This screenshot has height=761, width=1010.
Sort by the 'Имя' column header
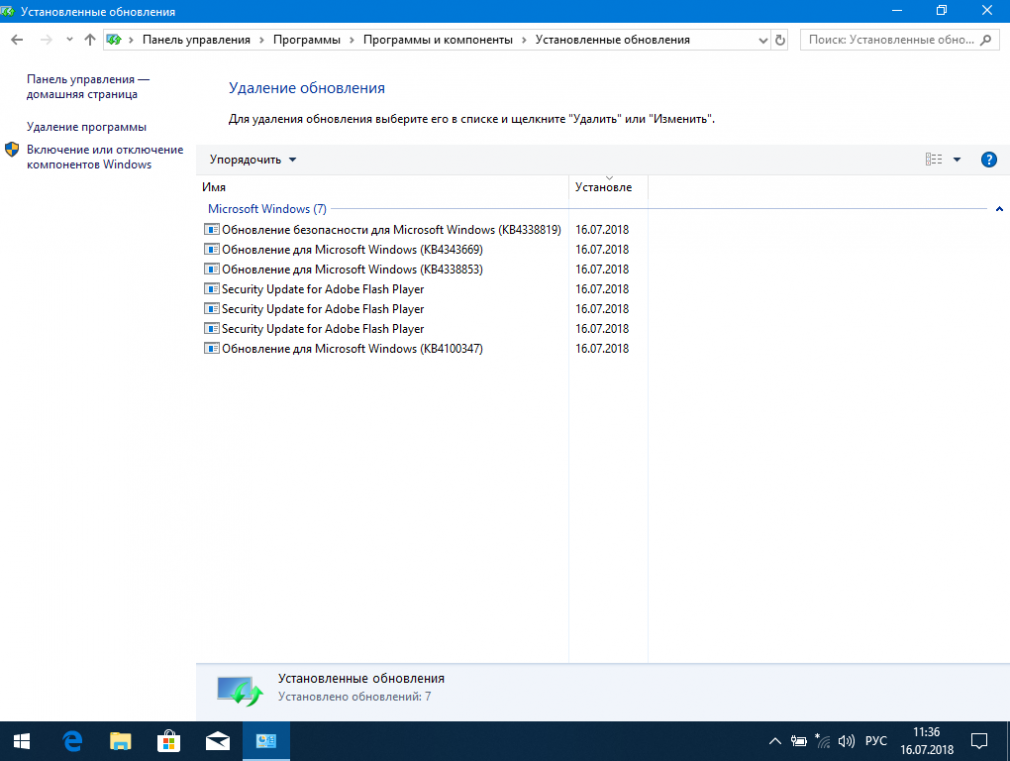(383, 187)
